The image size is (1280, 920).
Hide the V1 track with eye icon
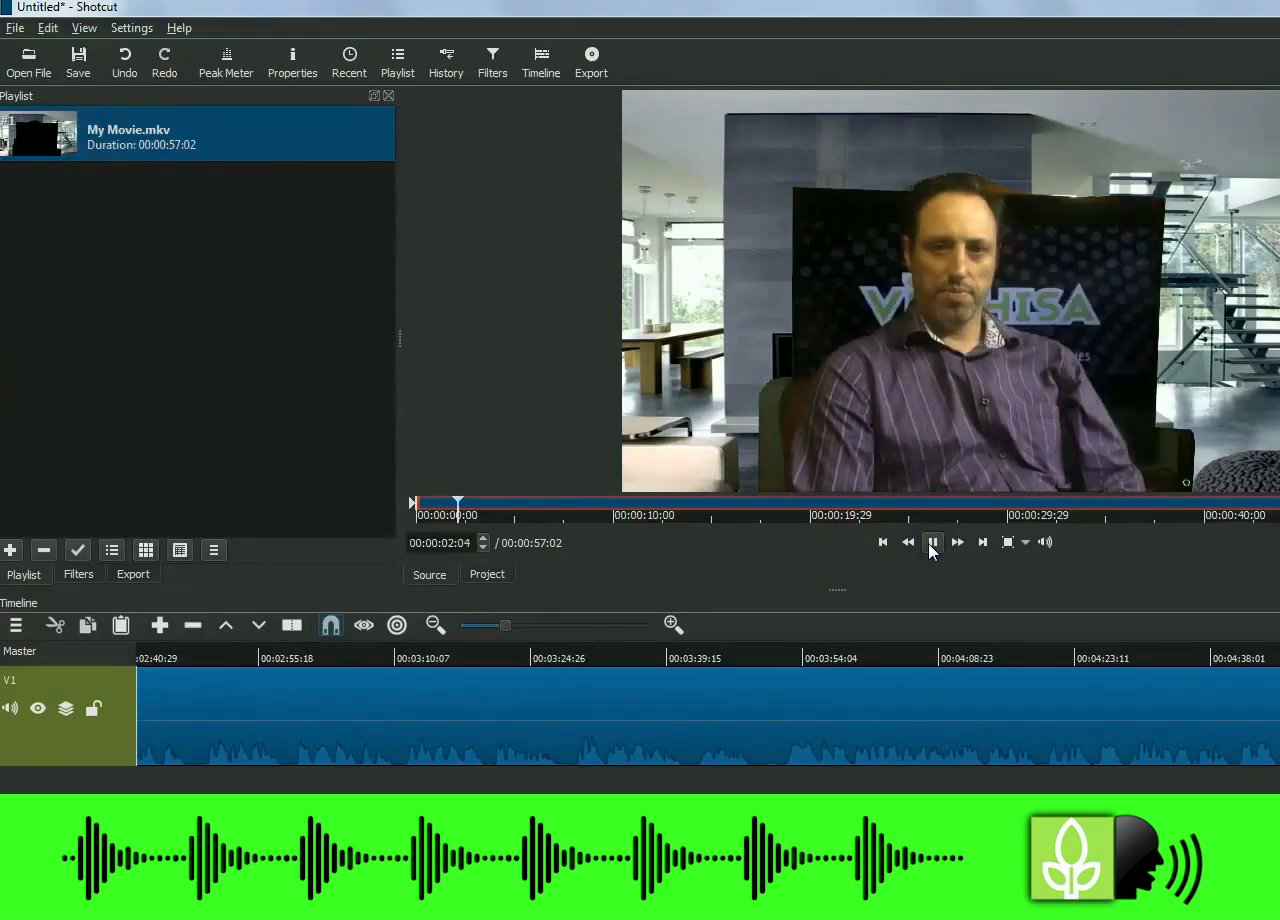pos(38,709)
